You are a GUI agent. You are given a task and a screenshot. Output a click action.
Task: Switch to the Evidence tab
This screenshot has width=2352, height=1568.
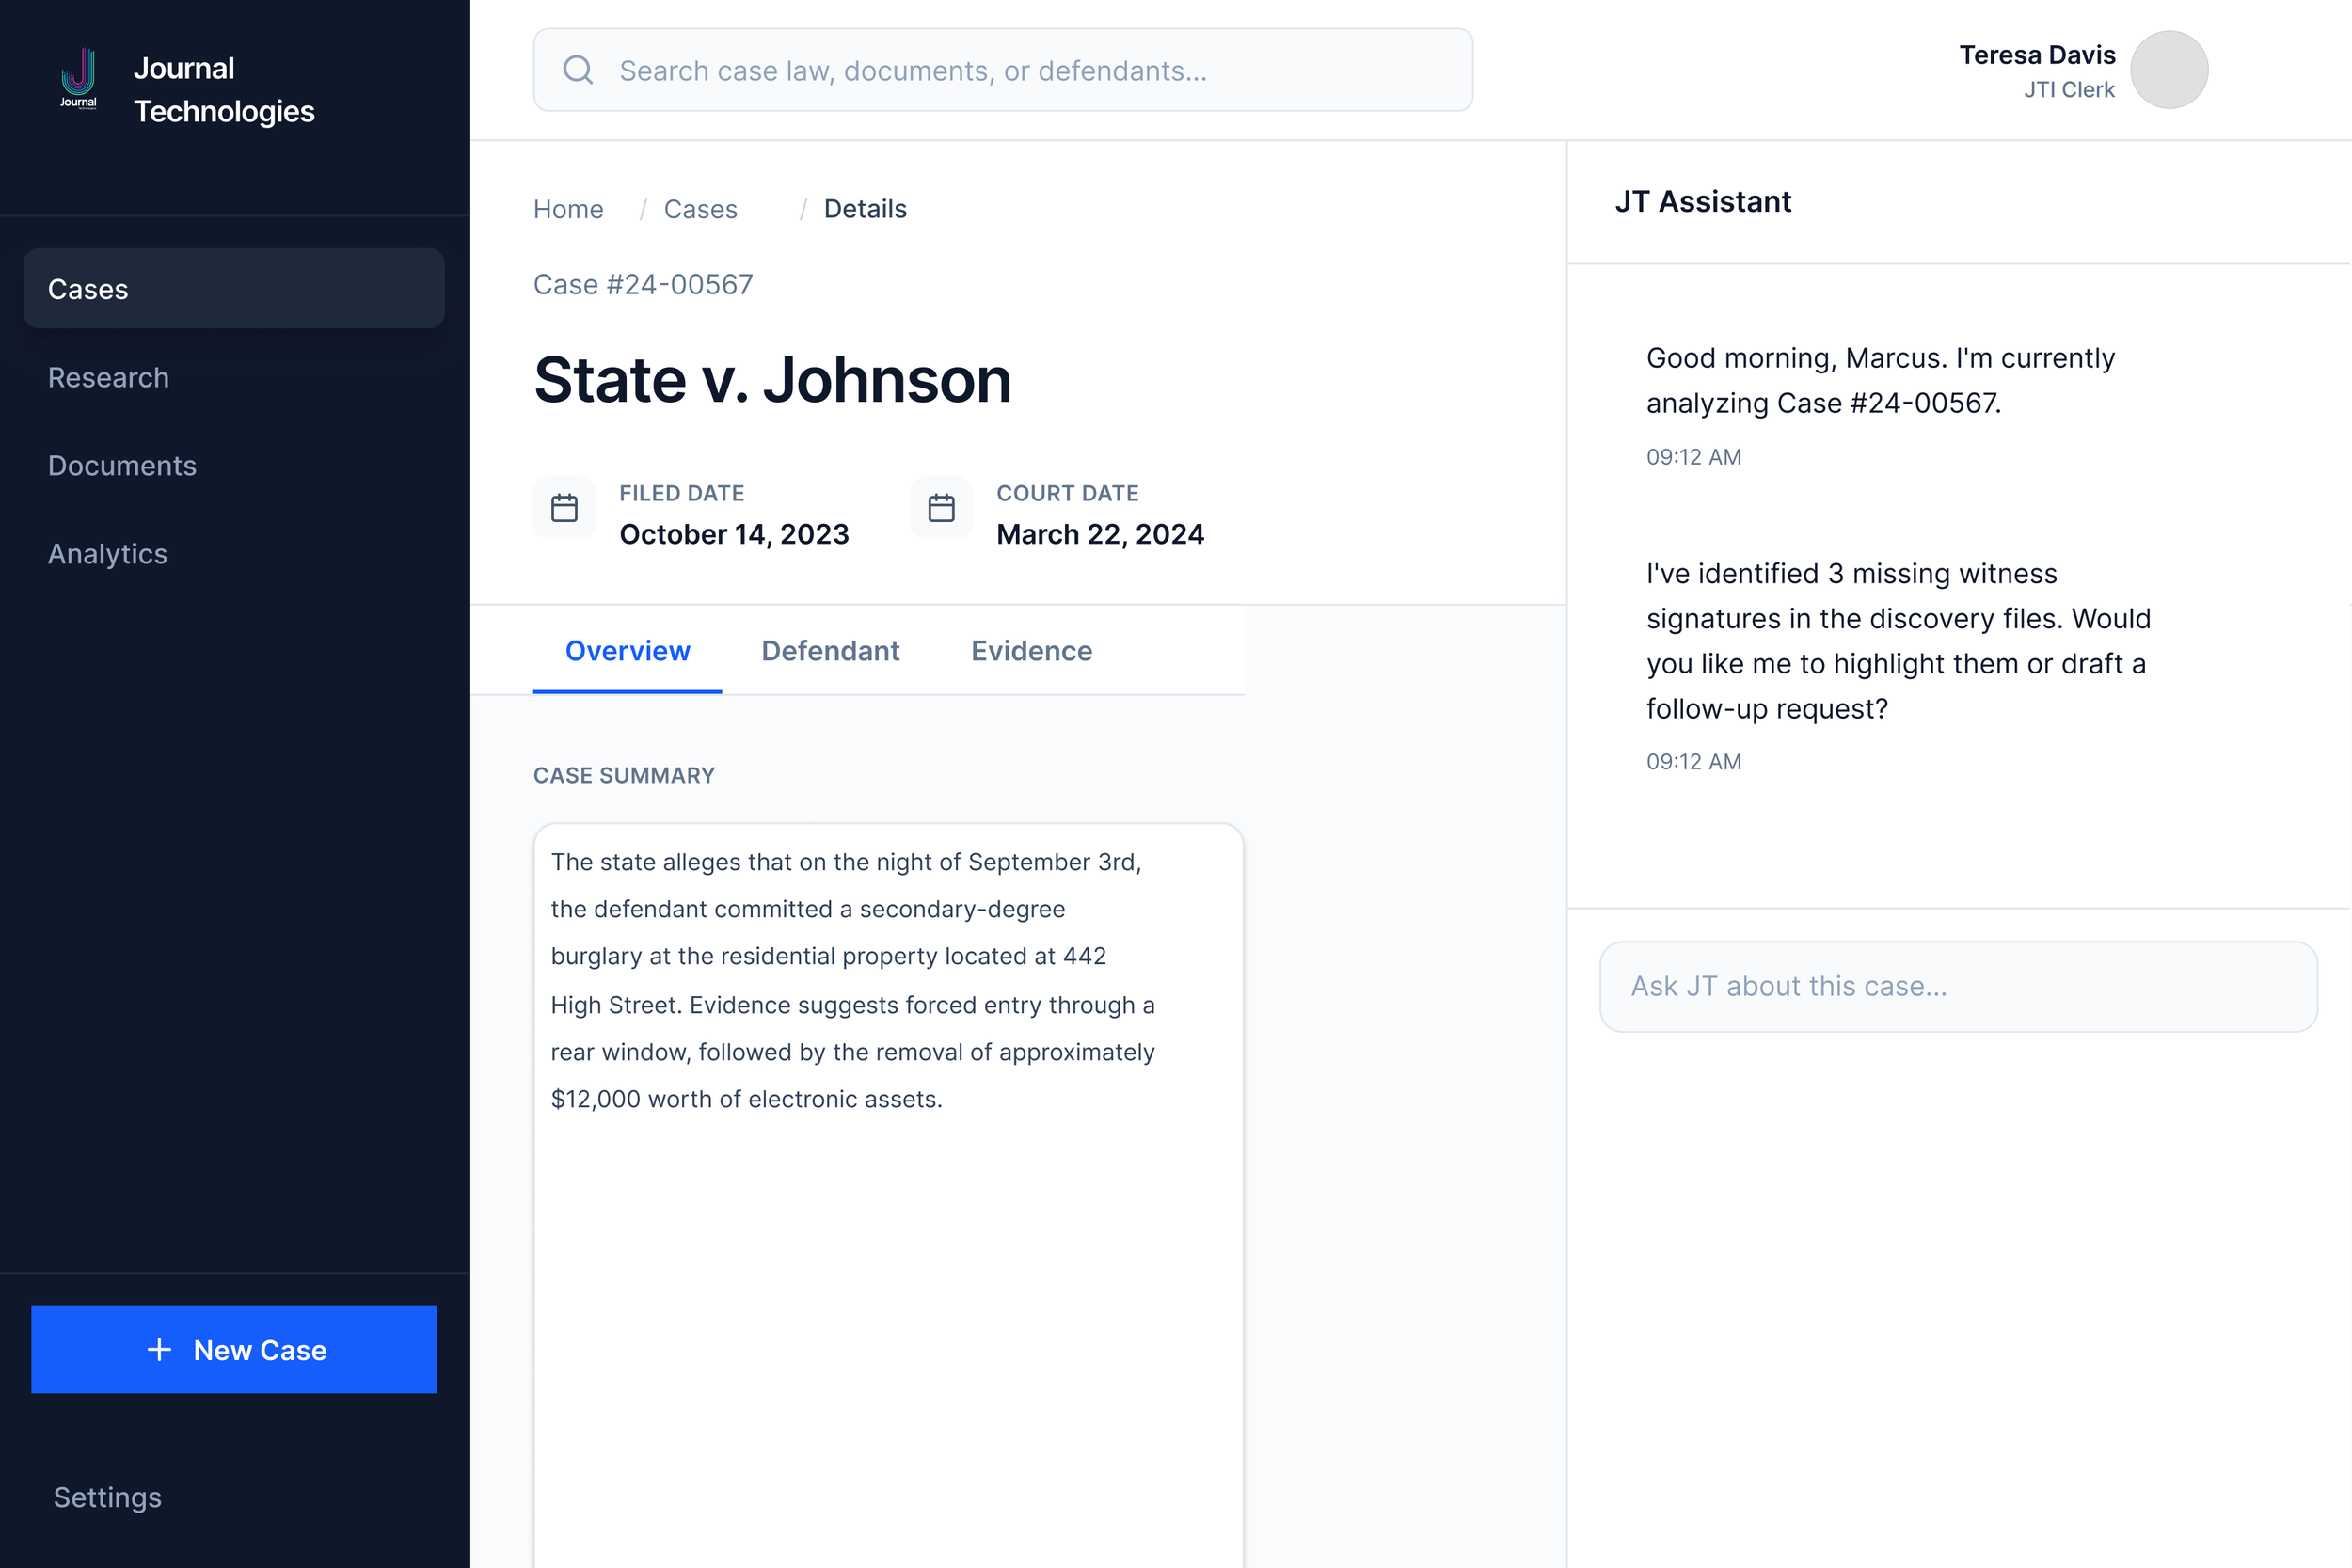[1031, 651]
